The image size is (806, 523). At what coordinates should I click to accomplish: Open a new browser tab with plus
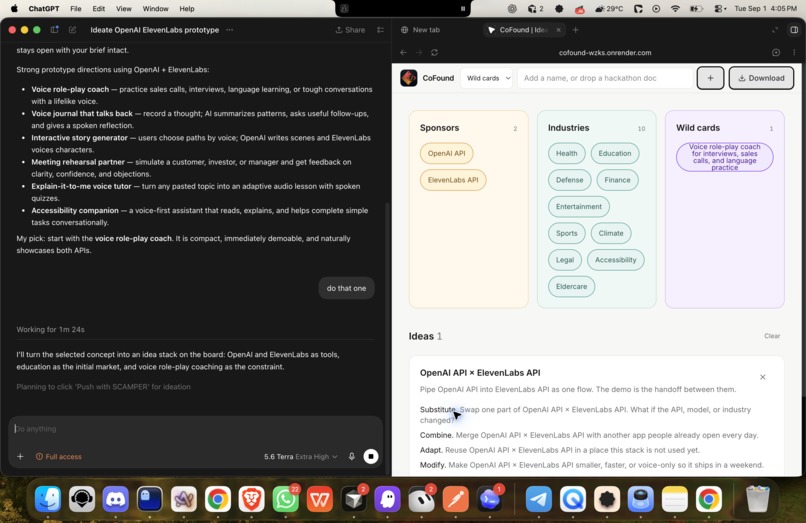click(x=576, y=30)
